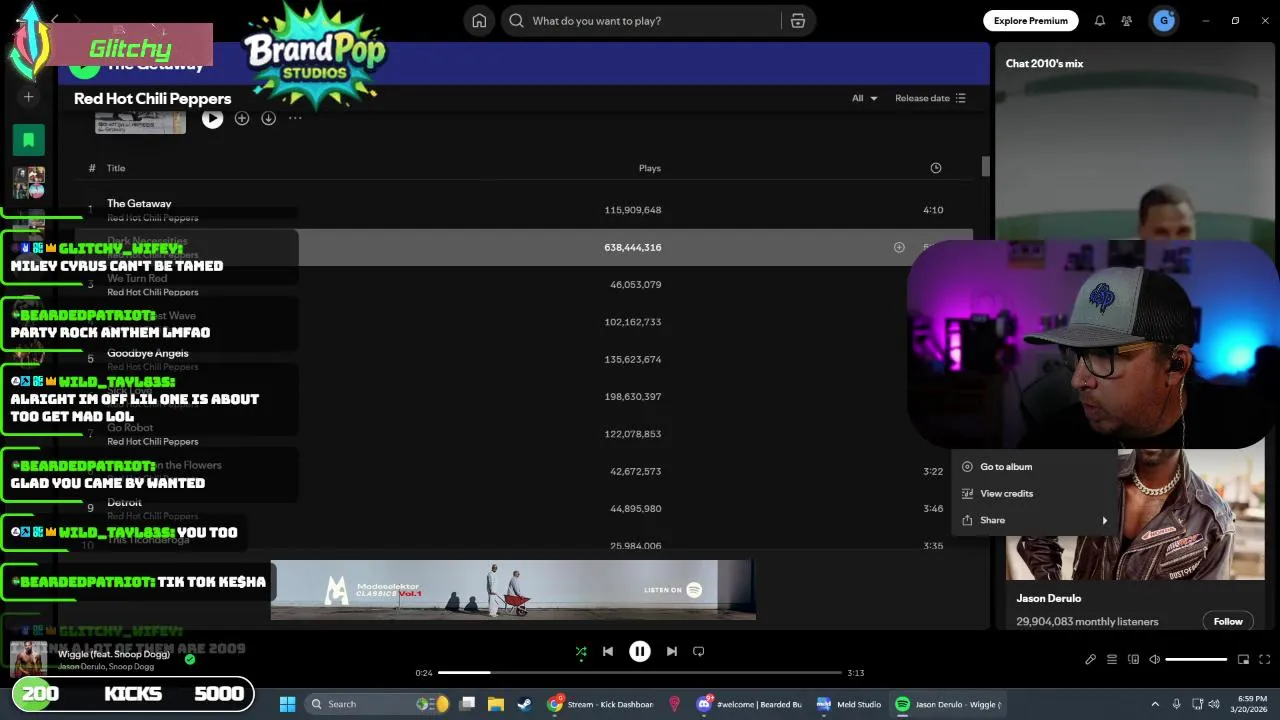The height and width of the screenshot is (720, 1280).
Task: Mute the Spotify volume
Action: [1155, 659]
